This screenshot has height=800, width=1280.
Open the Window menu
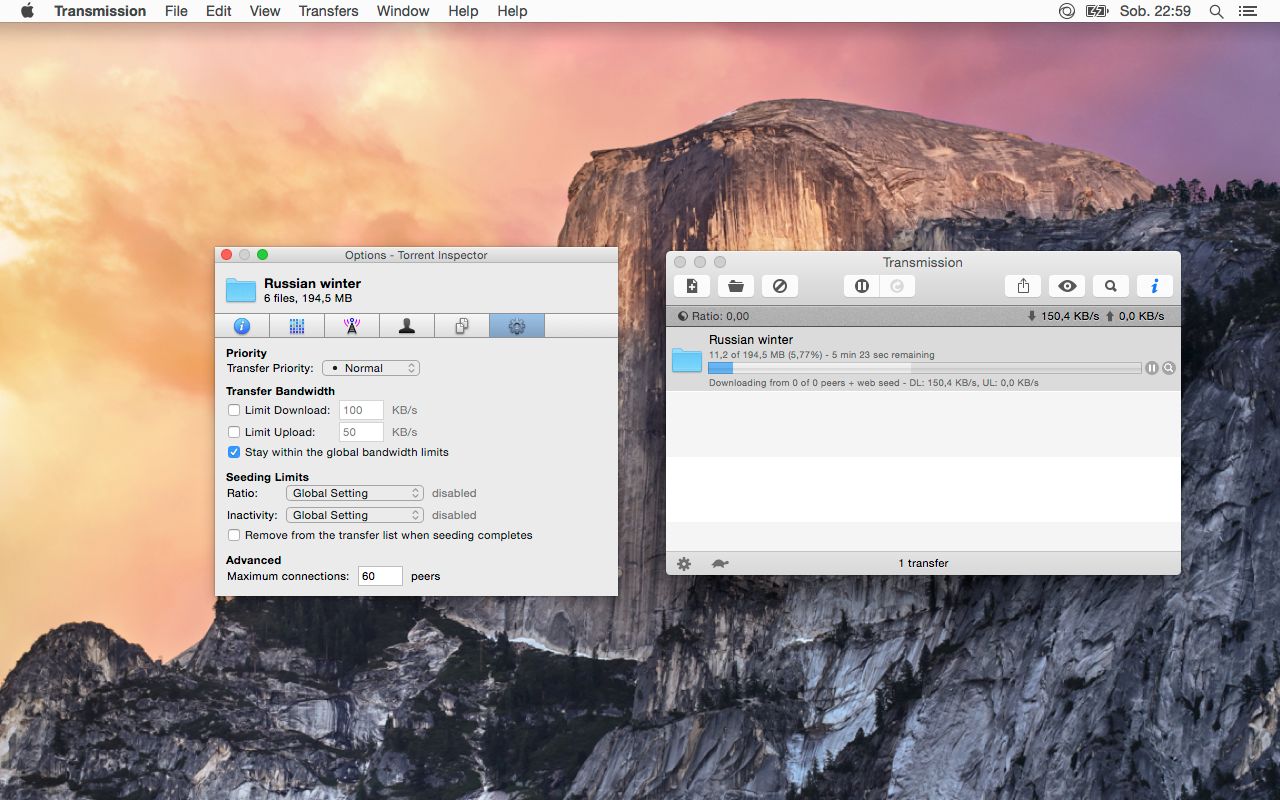pos(403,11)
